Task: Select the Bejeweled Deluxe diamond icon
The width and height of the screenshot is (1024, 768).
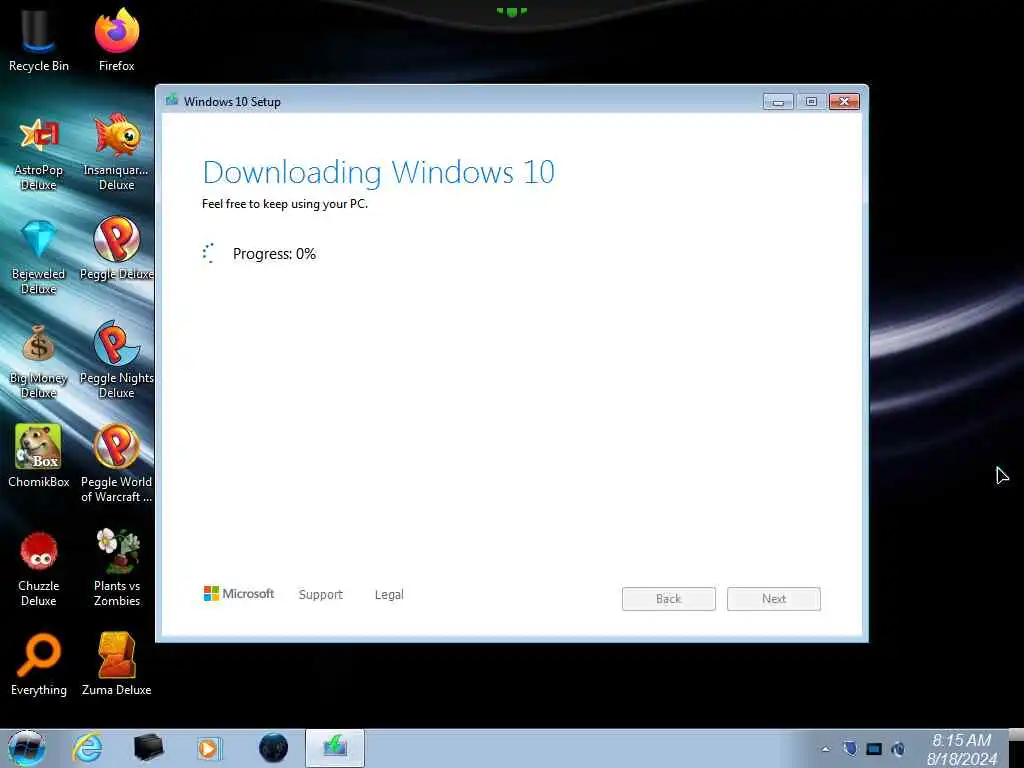Action: (x=39, y=257)
